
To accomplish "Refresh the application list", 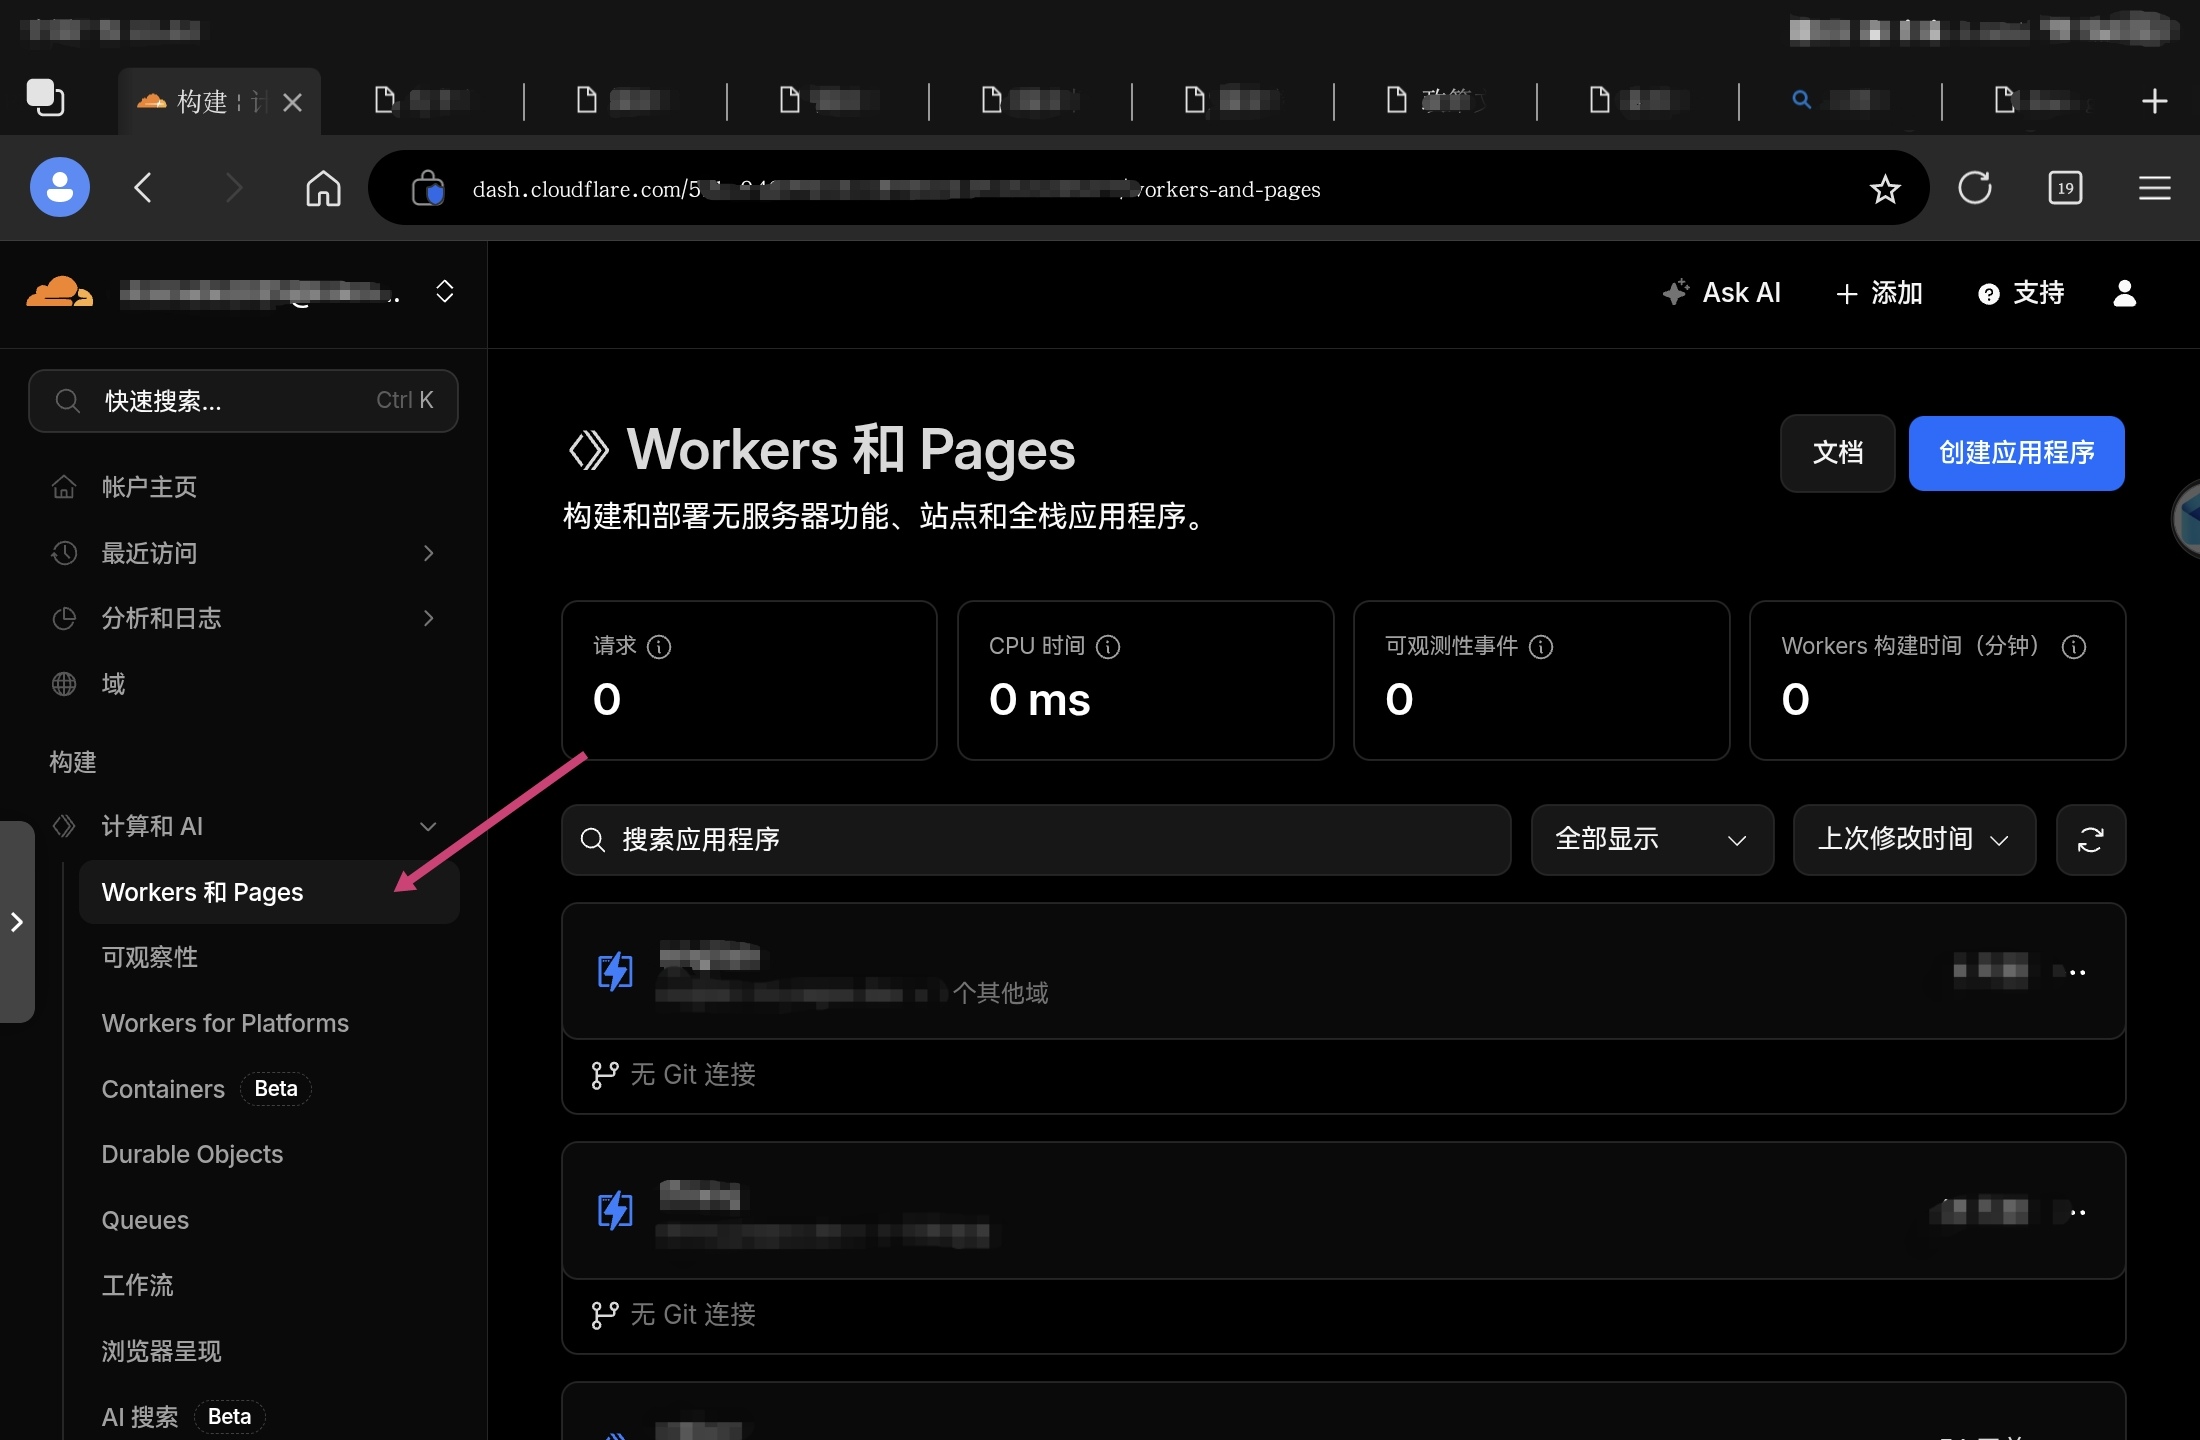I will pyautogui.click(x=2091, y=840).
